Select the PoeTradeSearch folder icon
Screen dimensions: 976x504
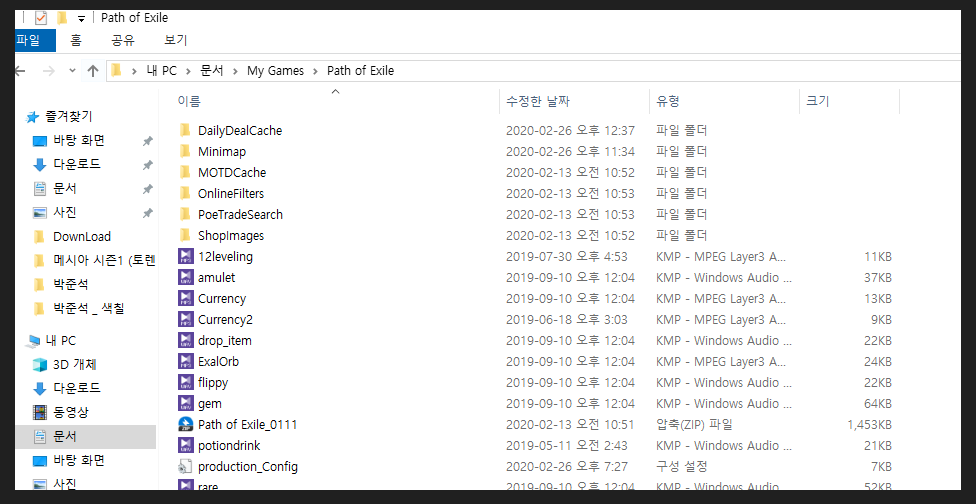pyautogui.click(x=185, y=214)
